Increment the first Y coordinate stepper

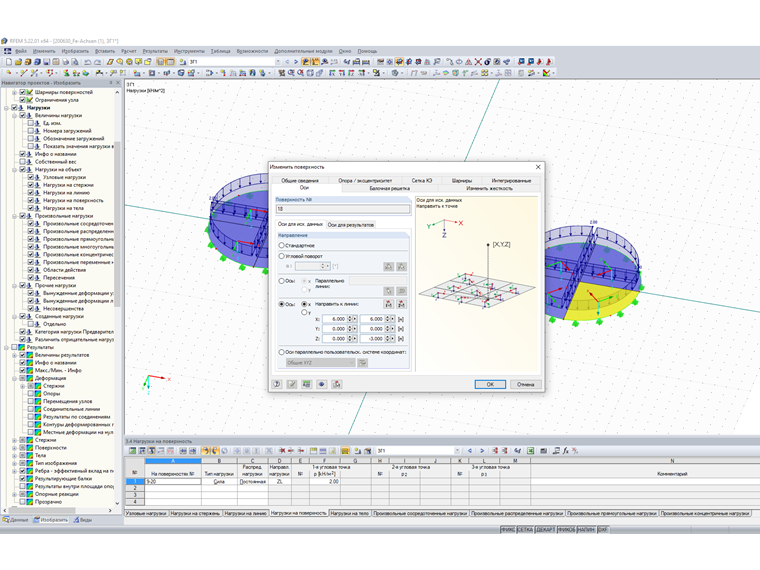click(x=349, y=327)
